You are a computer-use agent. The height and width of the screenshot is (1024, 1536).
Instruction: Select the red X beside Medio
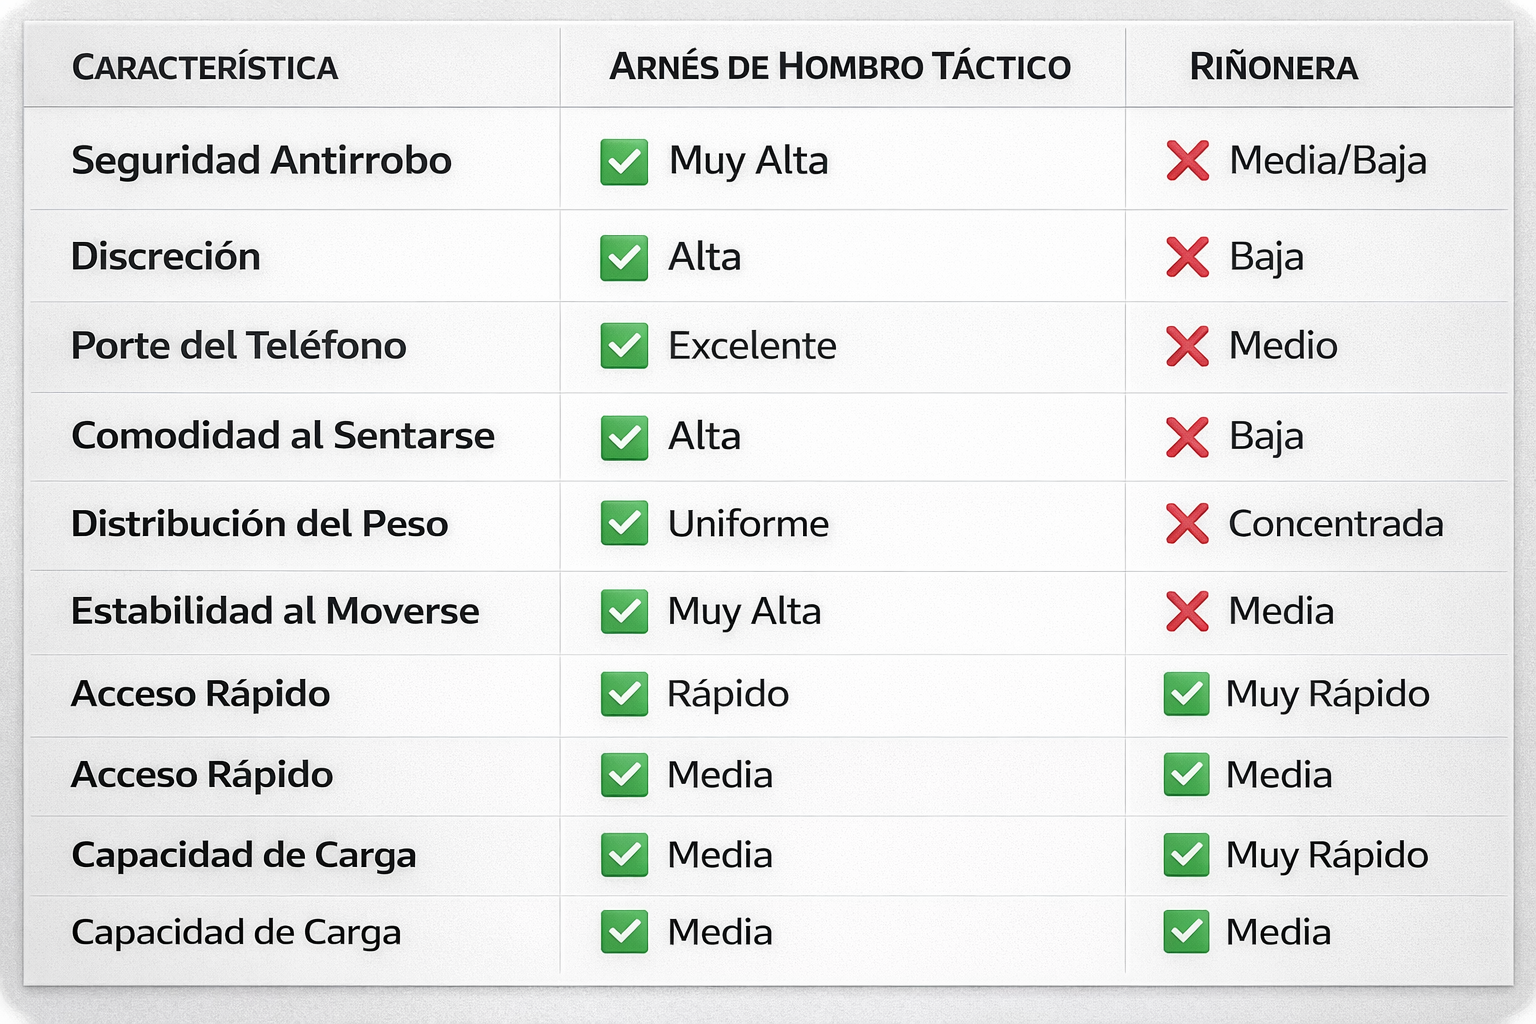click(1187, 346)
